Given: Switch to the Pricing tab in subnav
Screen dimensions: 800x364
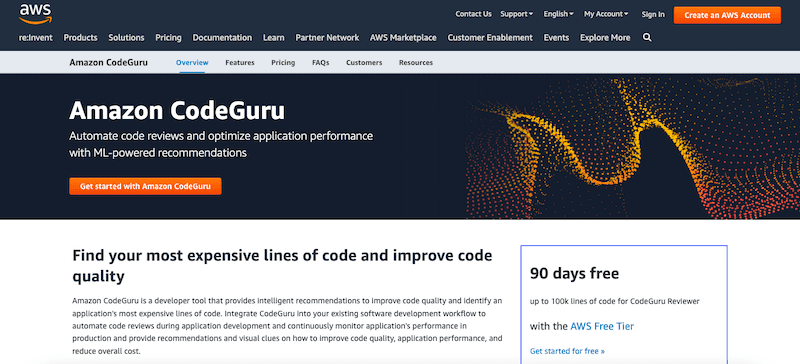Looking at the screenshot, I should coord(283,62).
